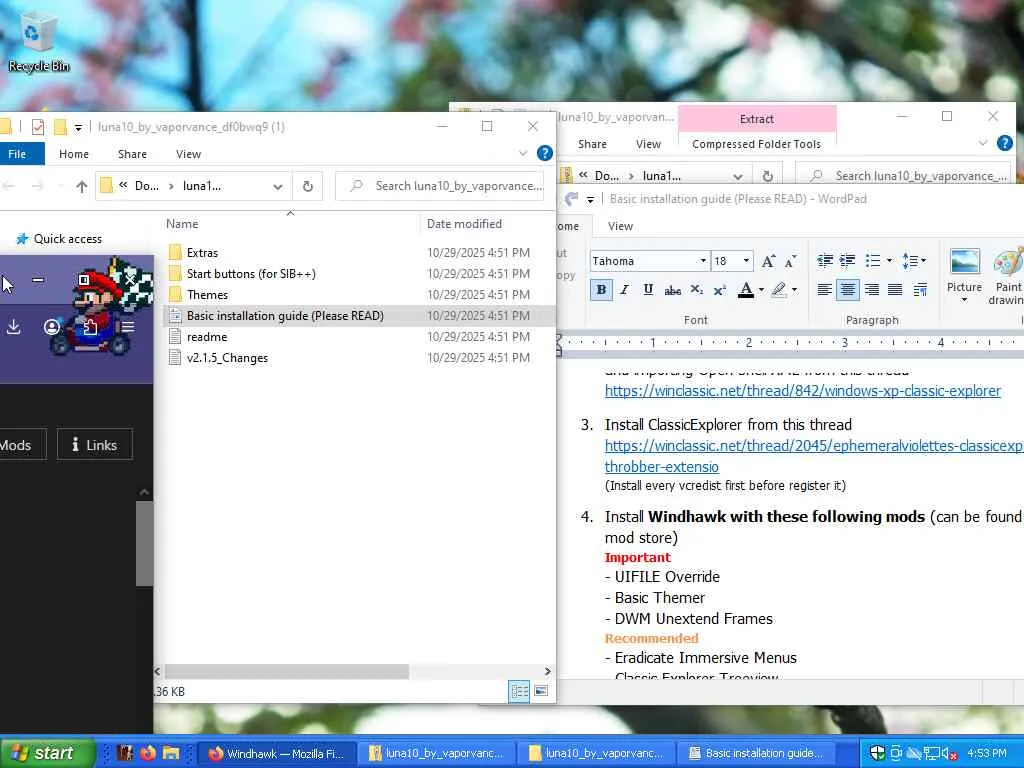Insert a Picture in WordPad

pos(964,276)
